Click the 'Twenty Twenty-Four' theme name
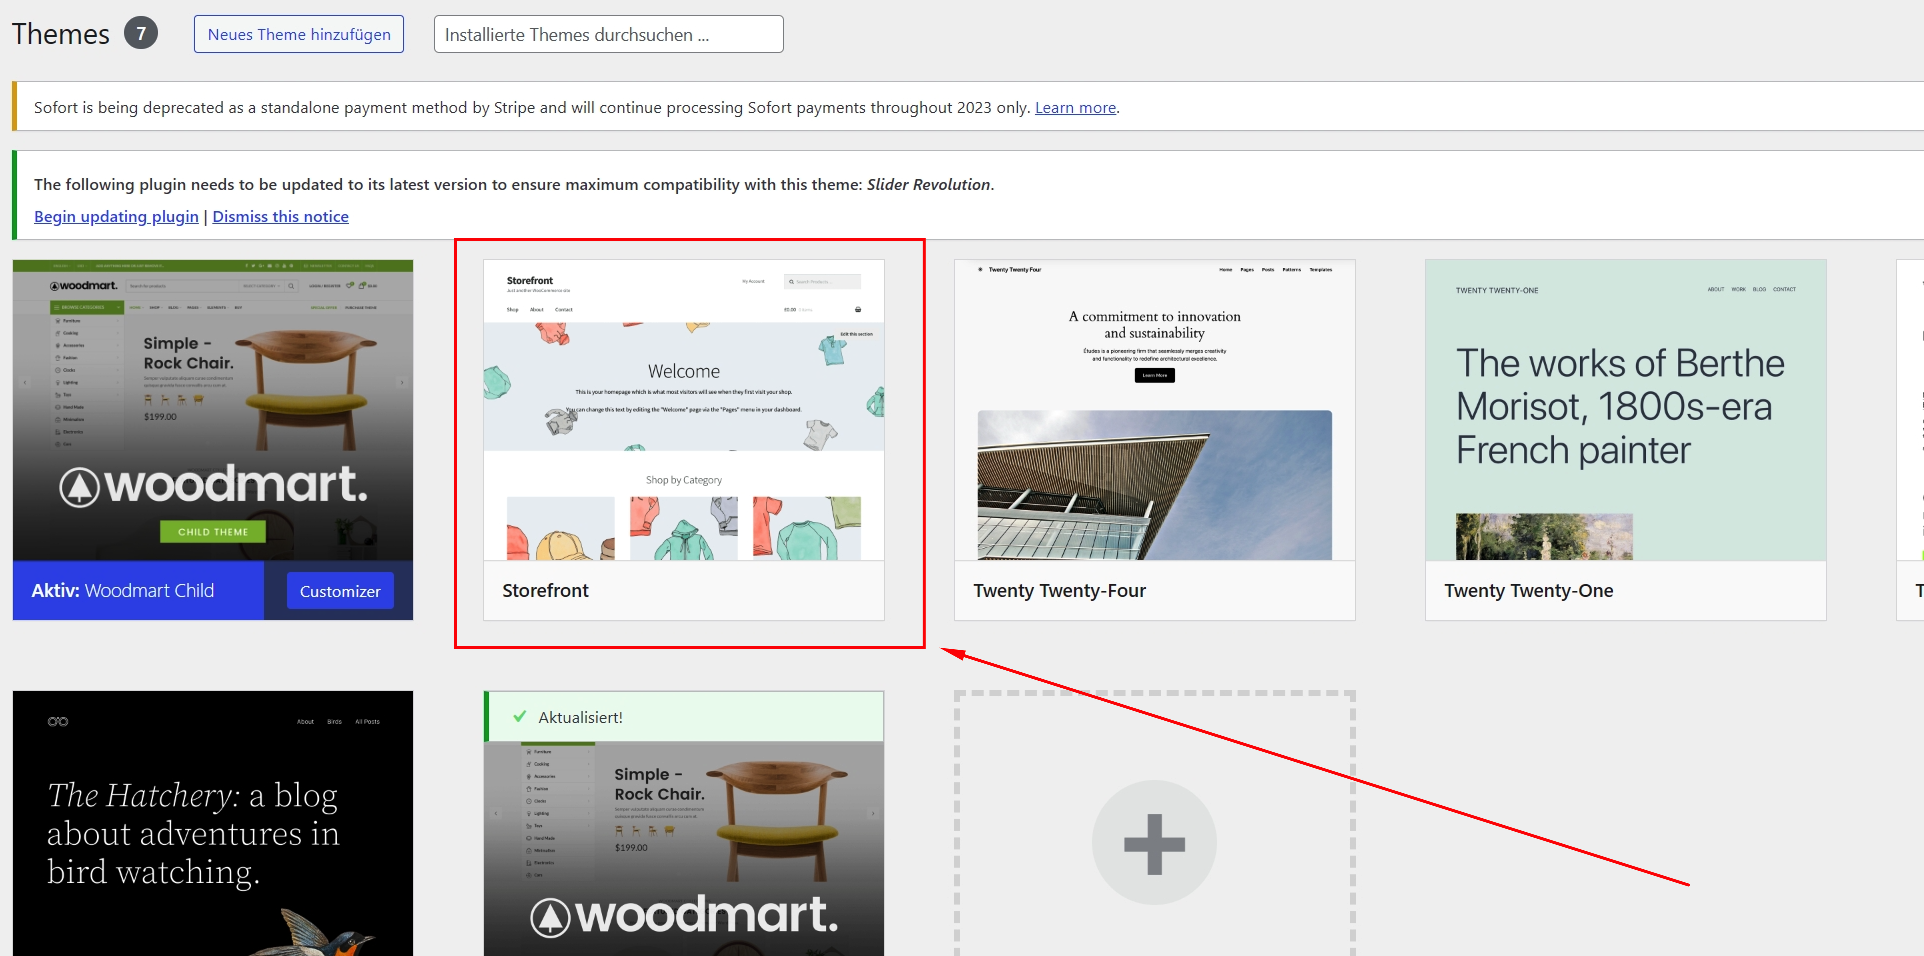This screenshot has width=1924, height=956. click(1060, 591)
